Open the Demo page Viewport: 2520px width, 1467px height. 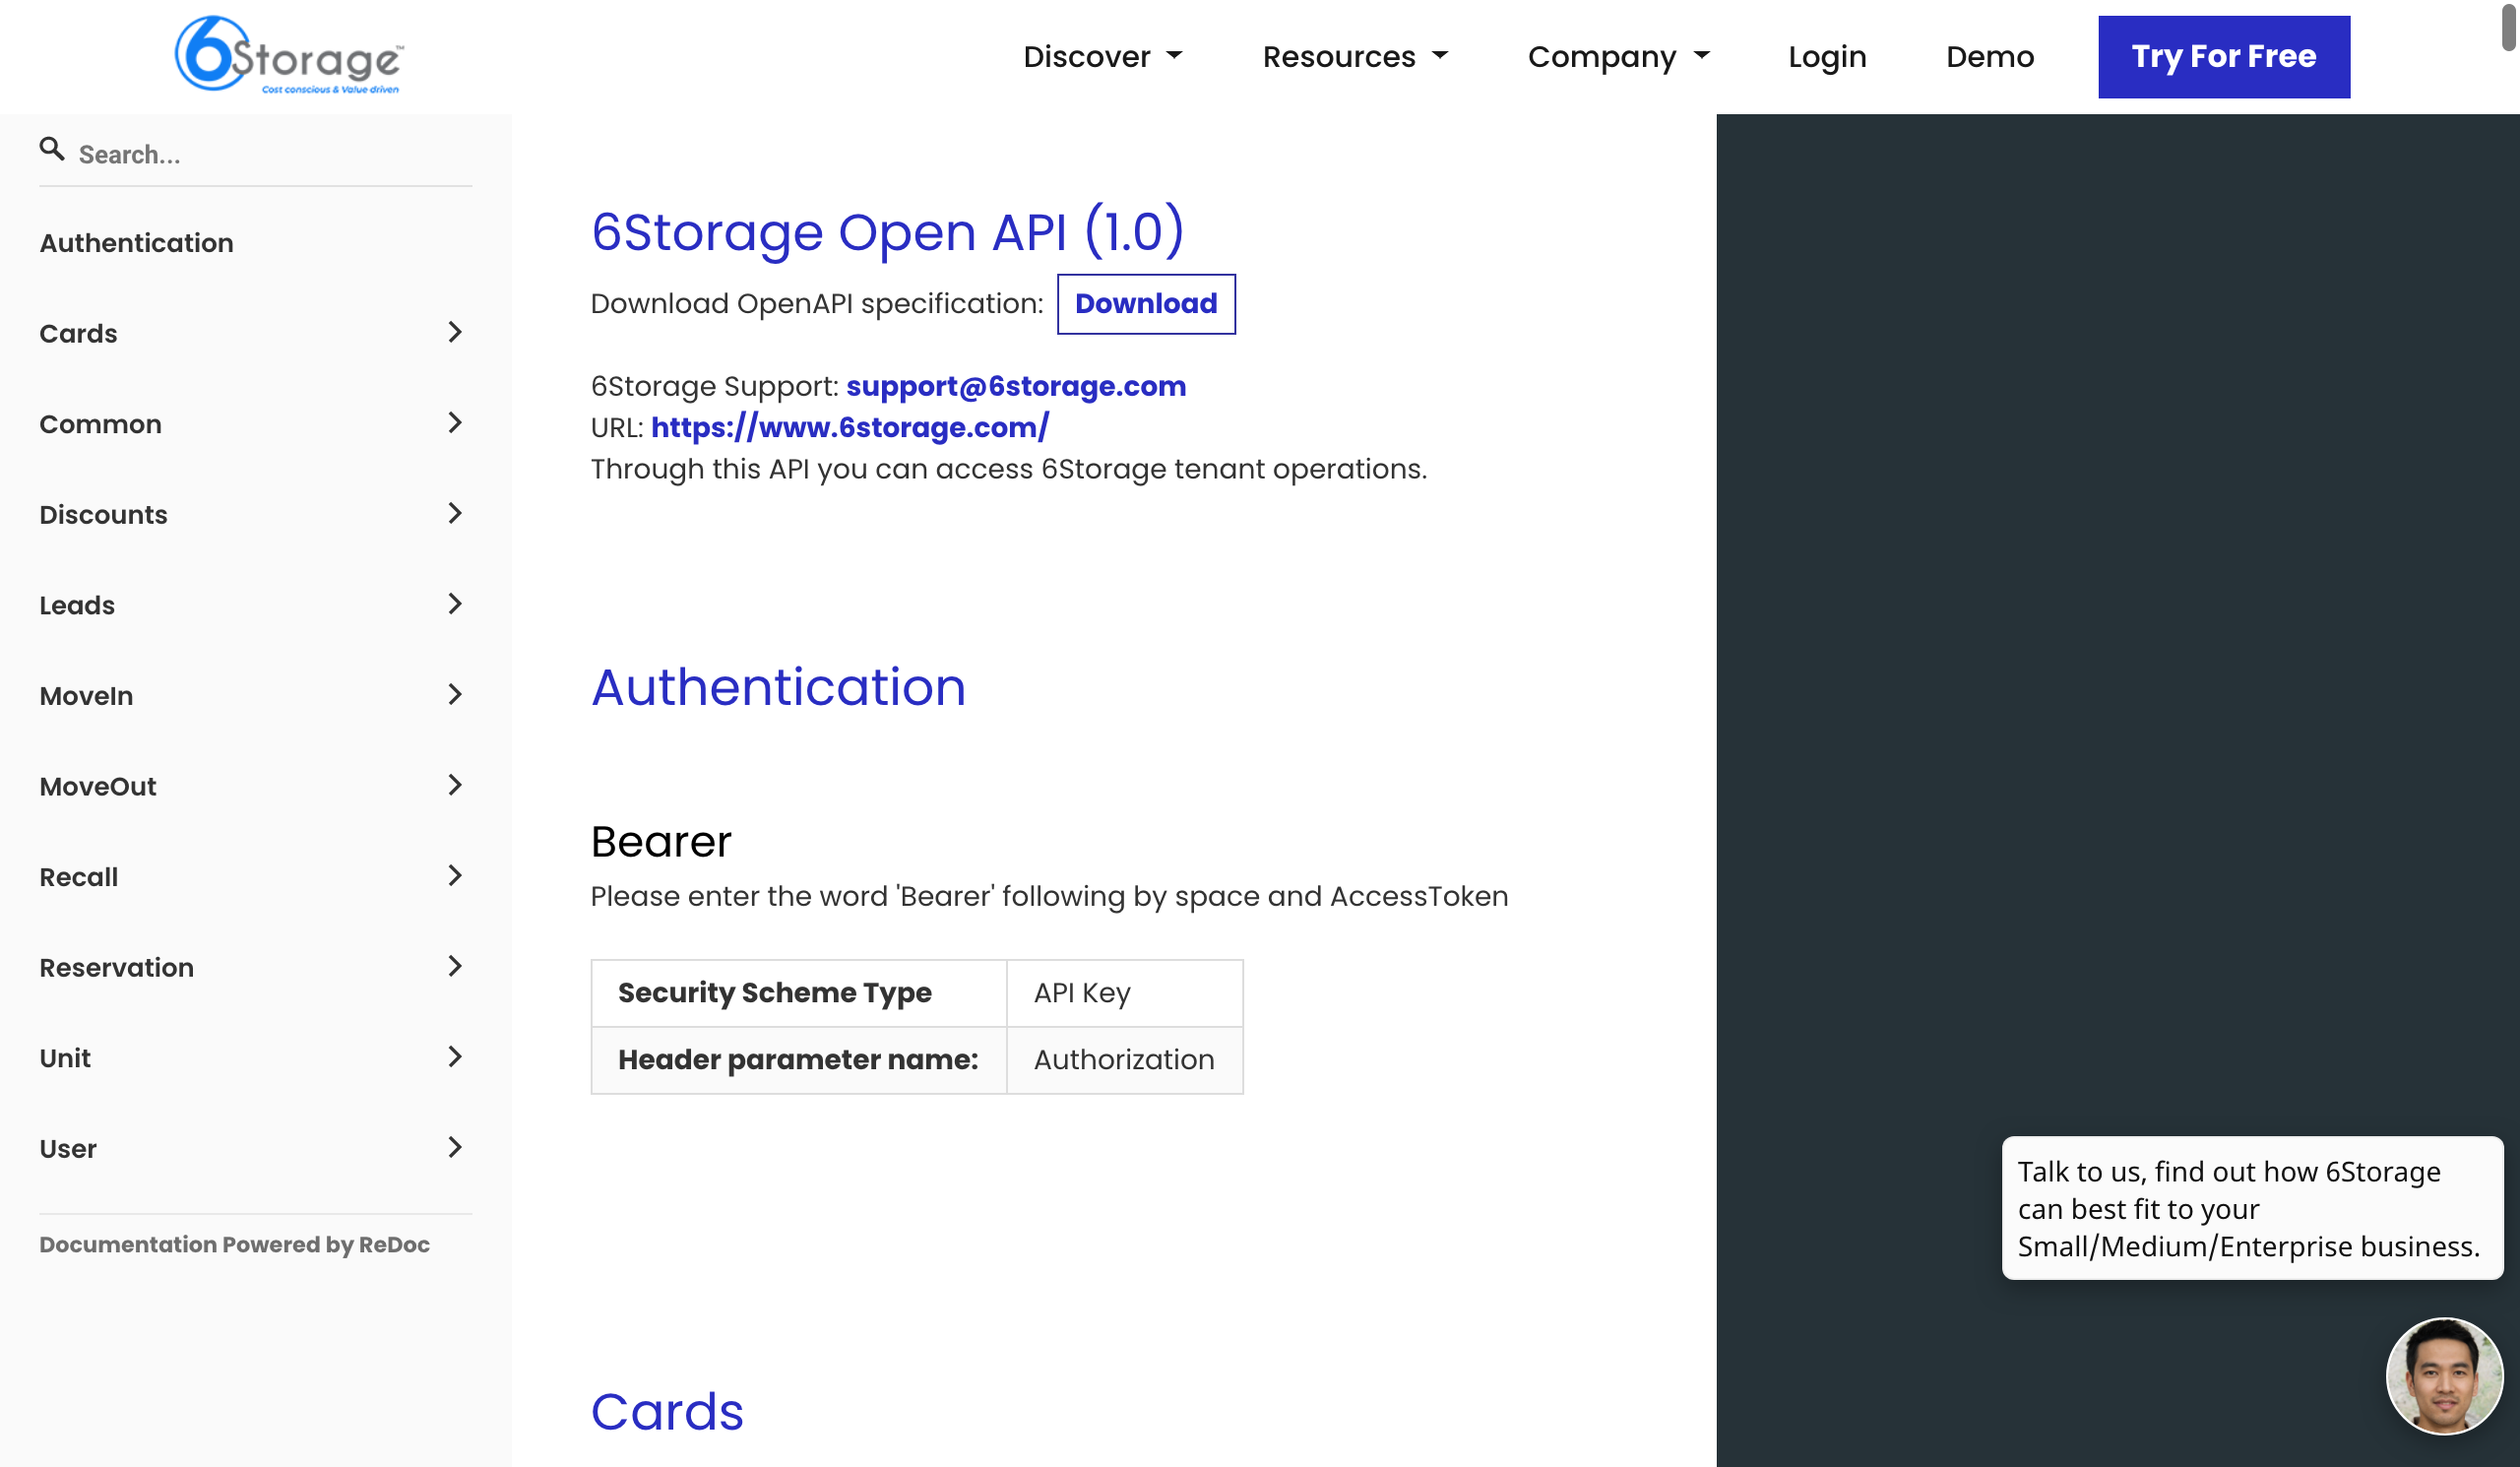point(1990,57)
